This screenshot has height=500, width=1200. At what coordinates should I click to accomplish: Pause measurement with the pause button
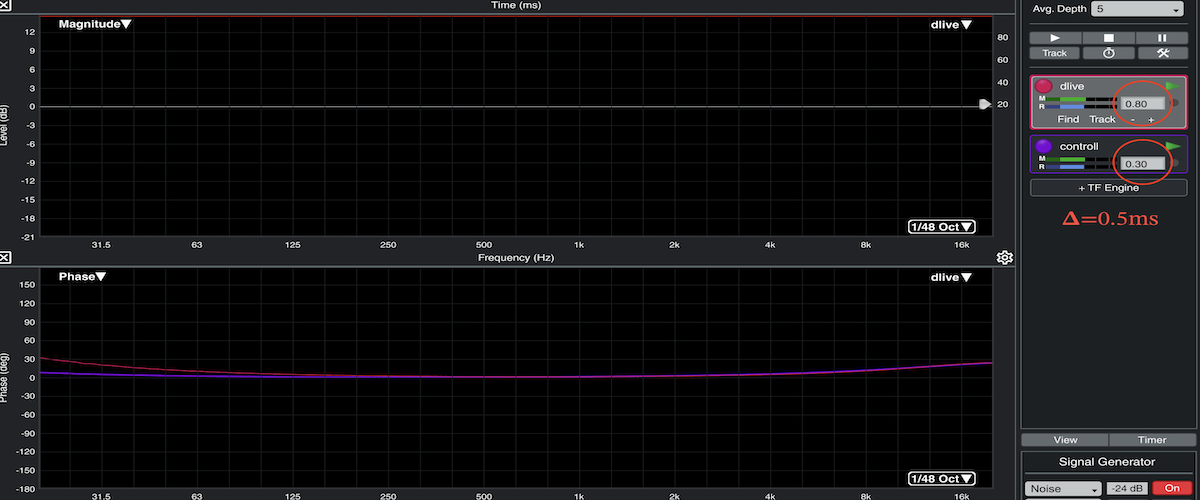pyautogui.click(x=1163, y=37)
